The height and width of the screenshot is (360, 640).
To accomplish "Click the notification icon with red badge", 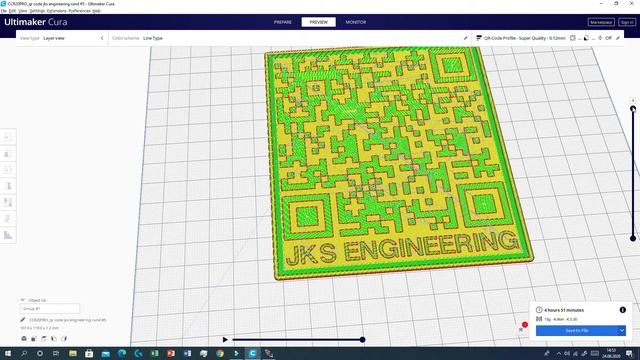I will tap(522, 328).
